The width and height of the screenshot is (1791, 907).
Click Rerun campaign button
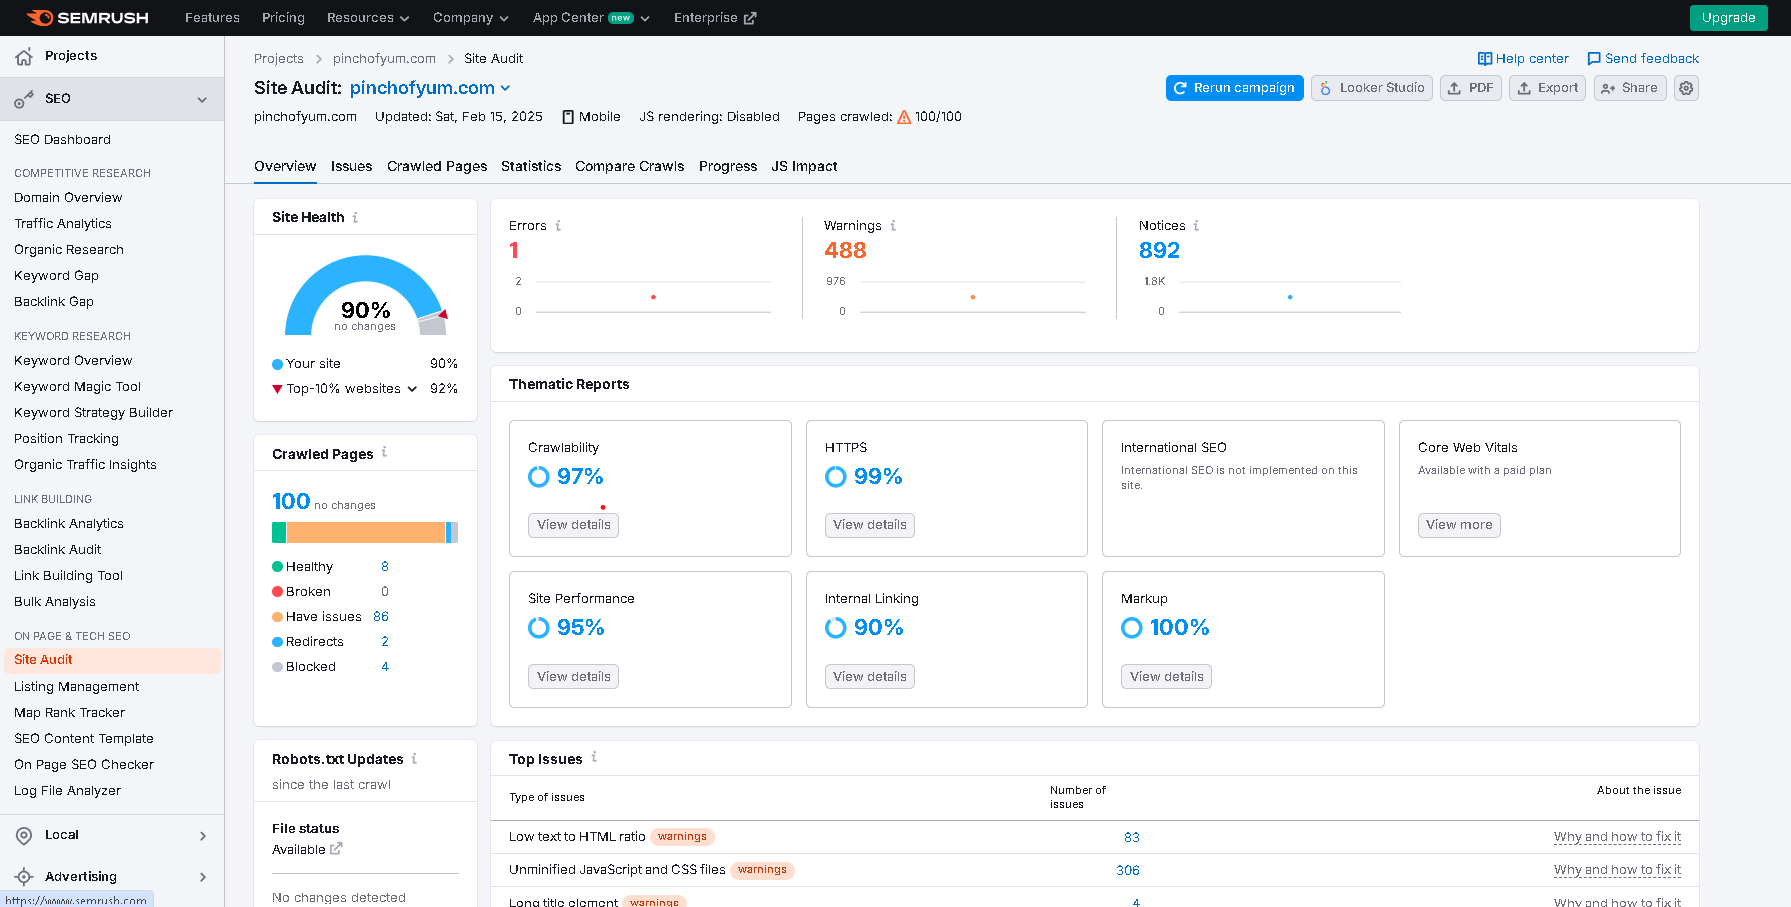(1234, 88)
